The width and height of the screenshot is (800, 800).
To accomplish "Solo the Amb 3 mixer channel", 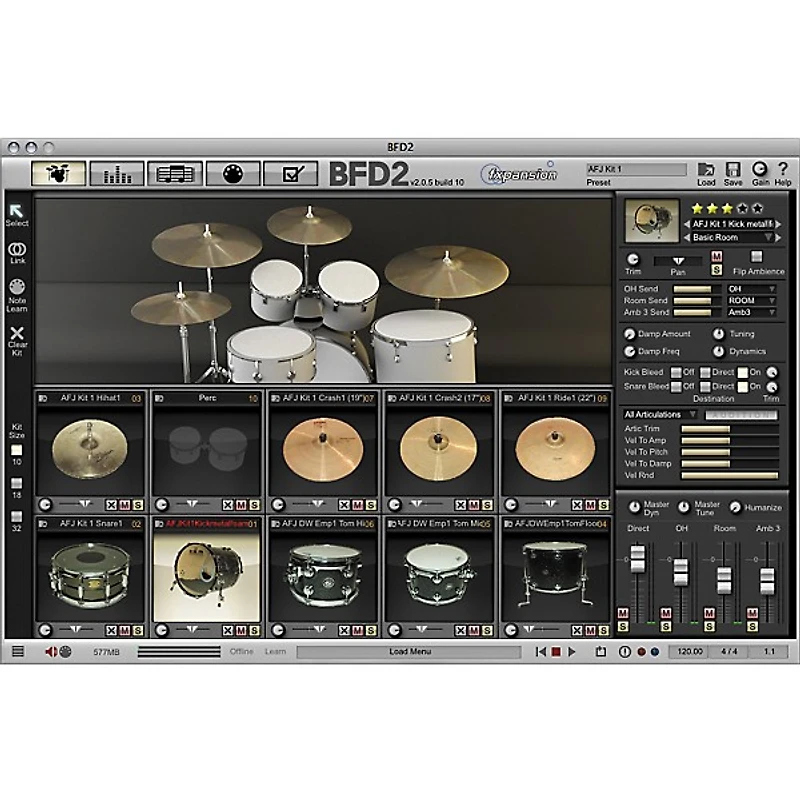I will point(753,627).
